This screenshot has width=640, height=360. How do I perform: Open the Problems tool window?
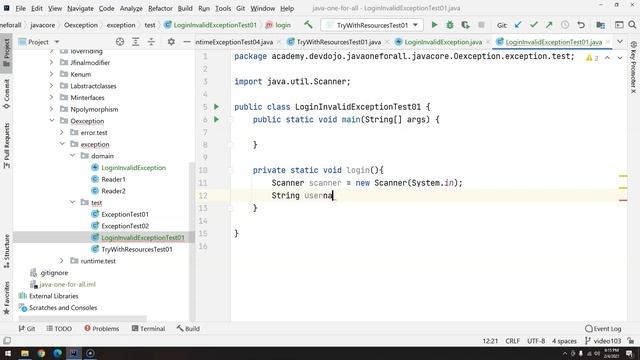[102, 329]
